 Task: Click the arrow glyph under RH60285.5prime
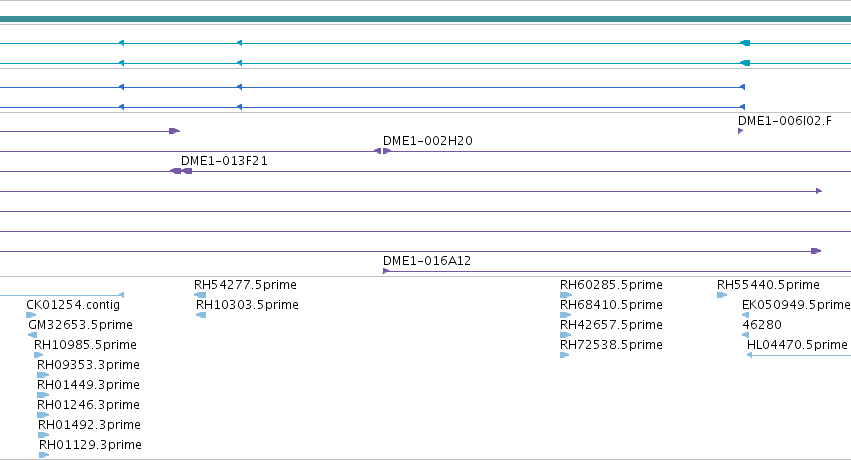[566, 295]
